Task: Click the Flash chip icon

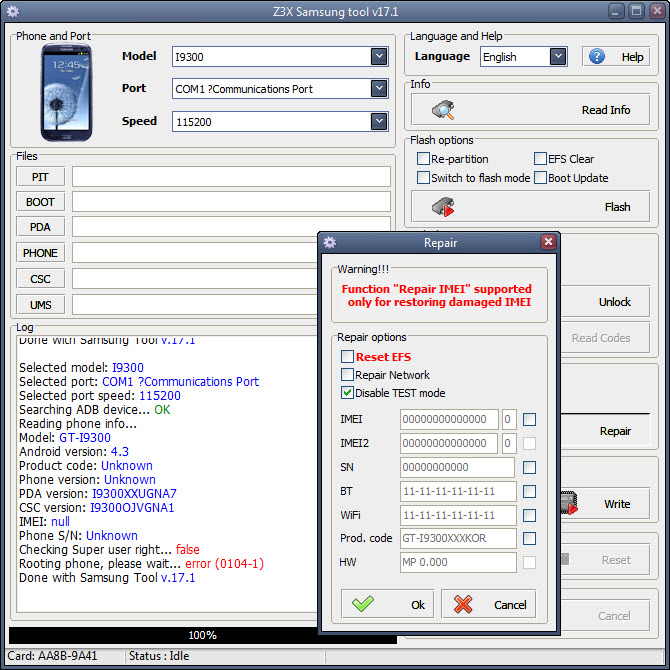Action: click(443, 207)
